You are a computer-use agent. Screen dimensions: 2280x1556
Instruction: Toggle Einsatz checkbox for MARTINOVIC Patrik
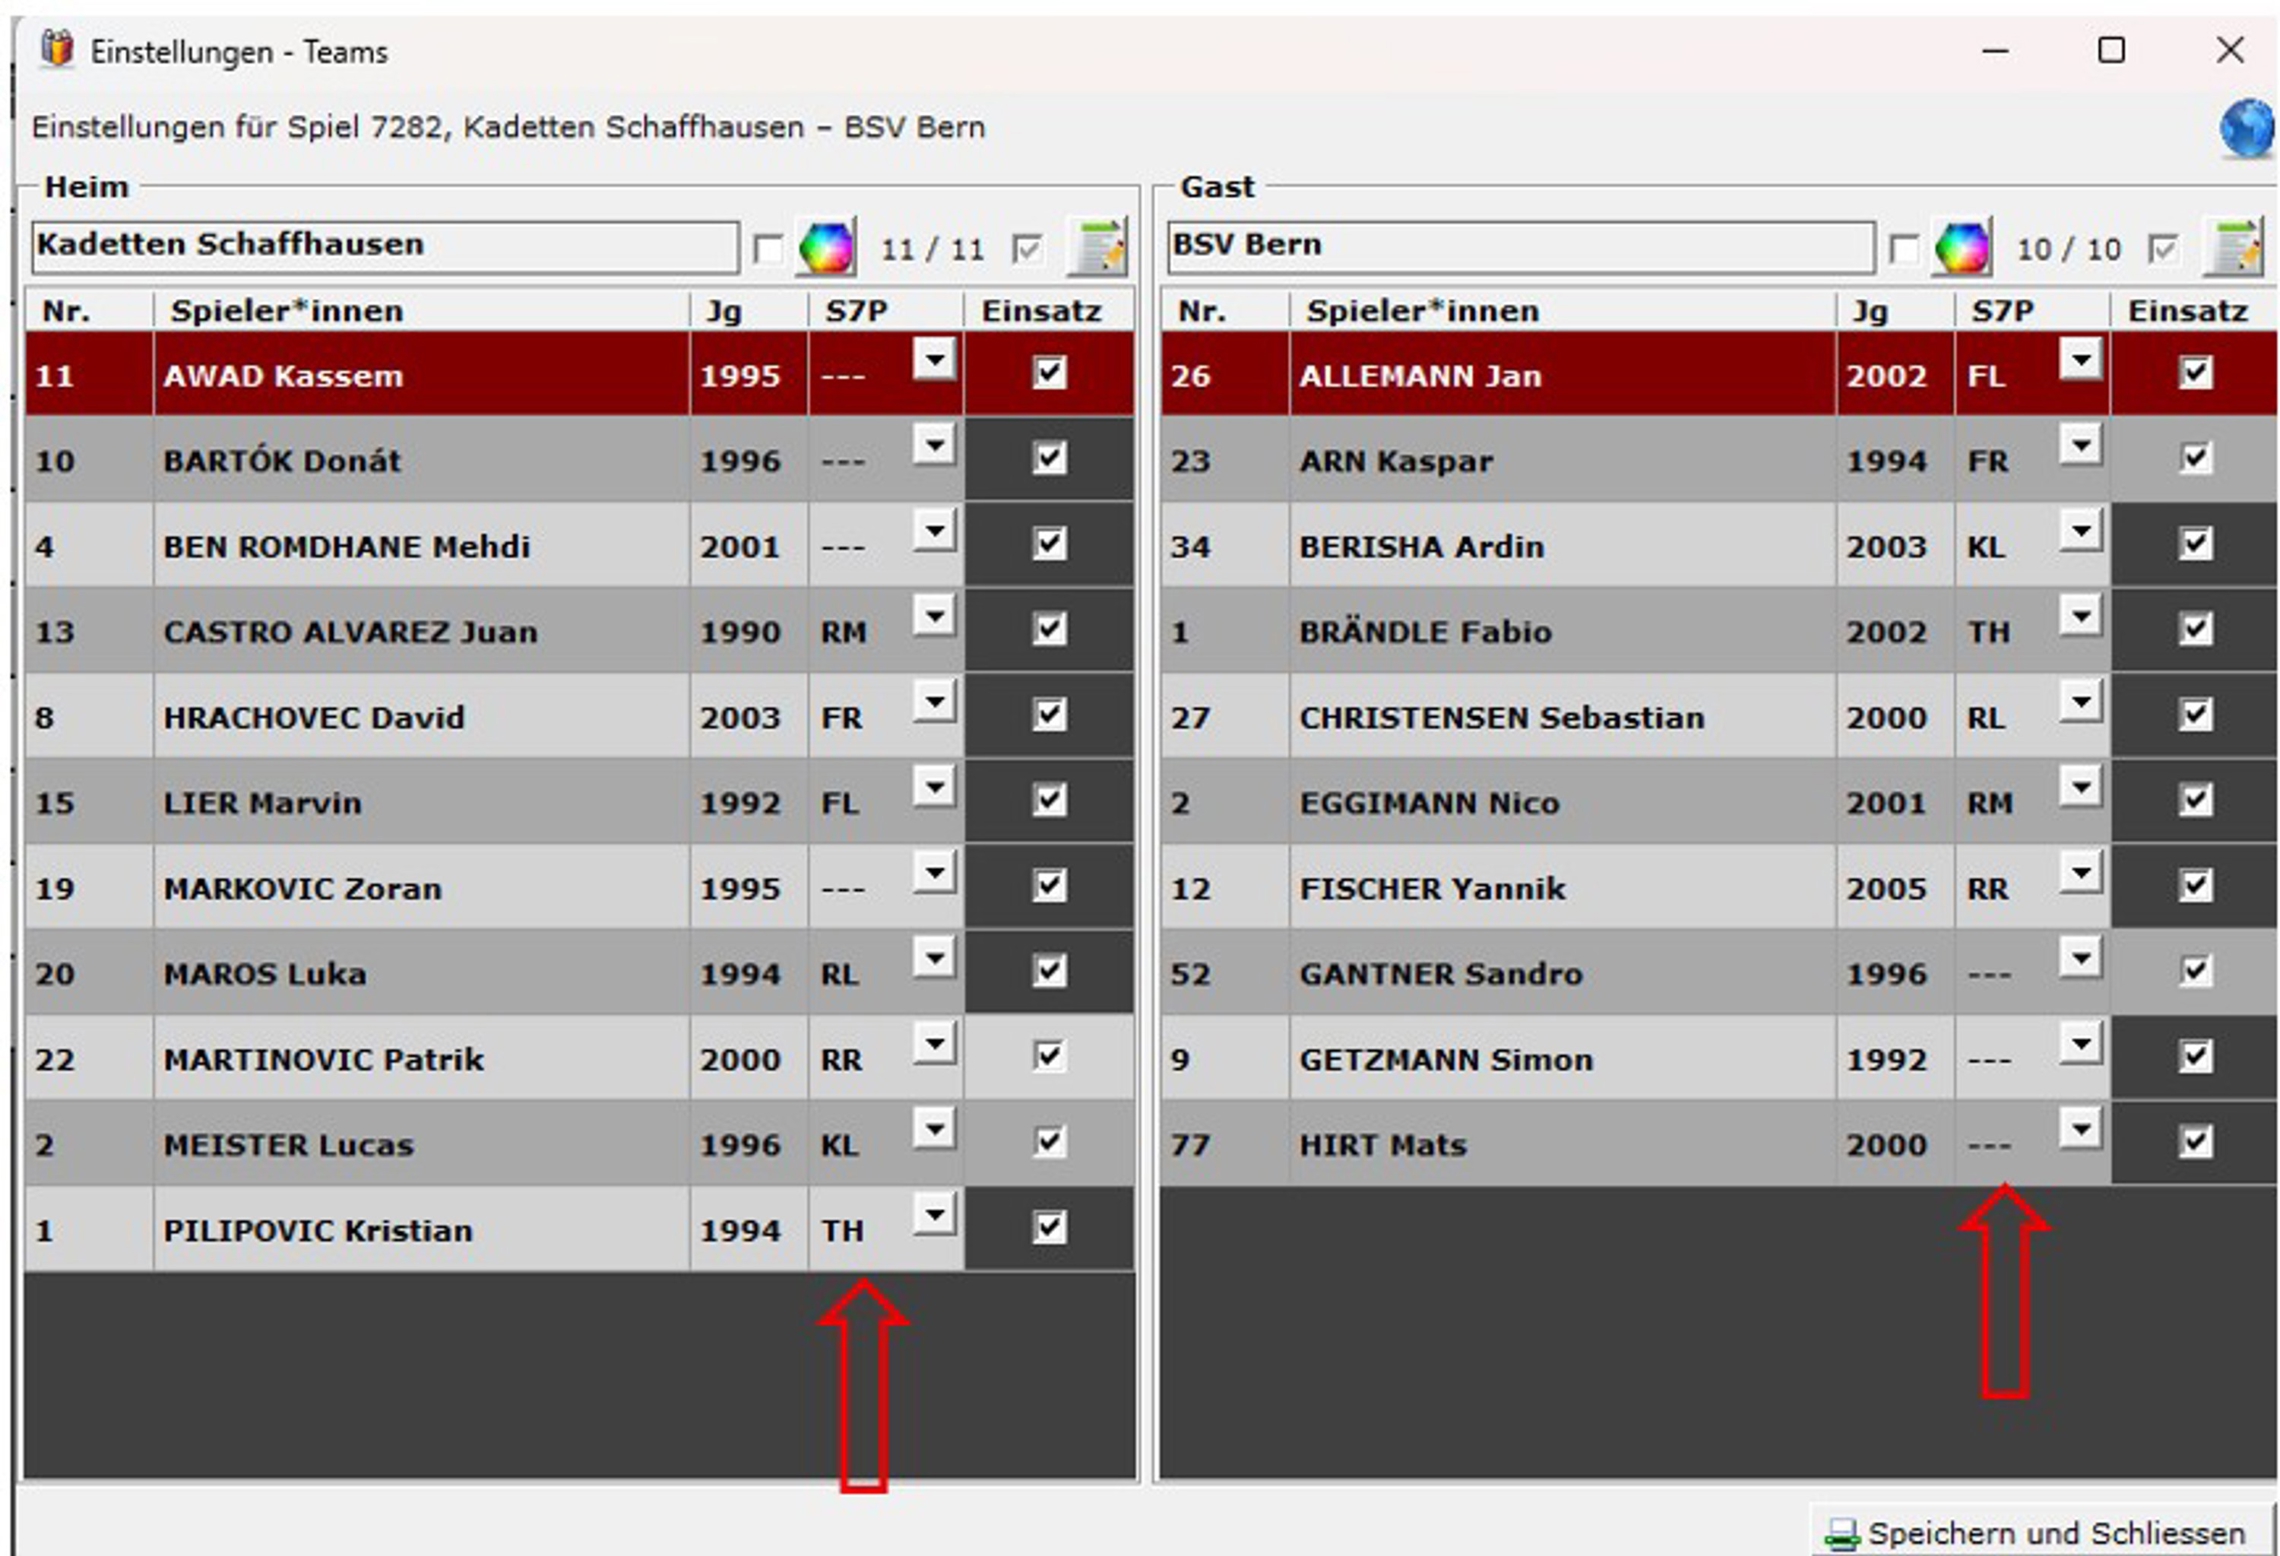tap(1049, 1056)
